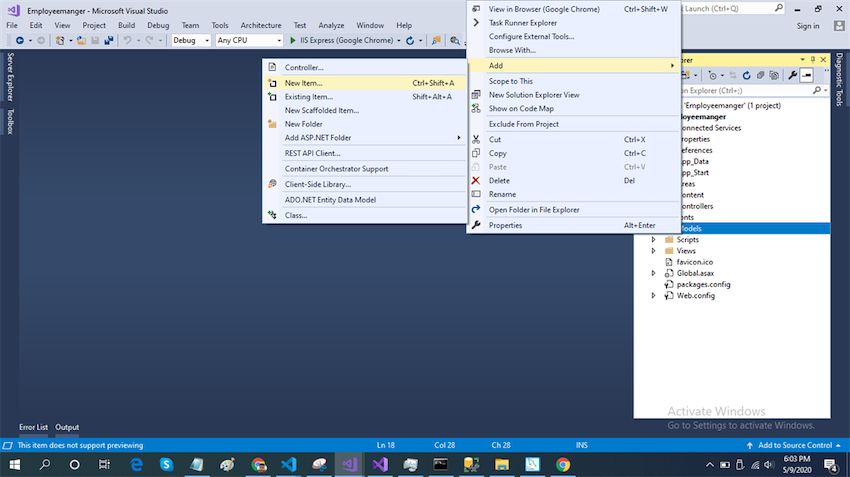
Task: Click the Navigate Backward arrow icon
Action: tap(20, 41)
